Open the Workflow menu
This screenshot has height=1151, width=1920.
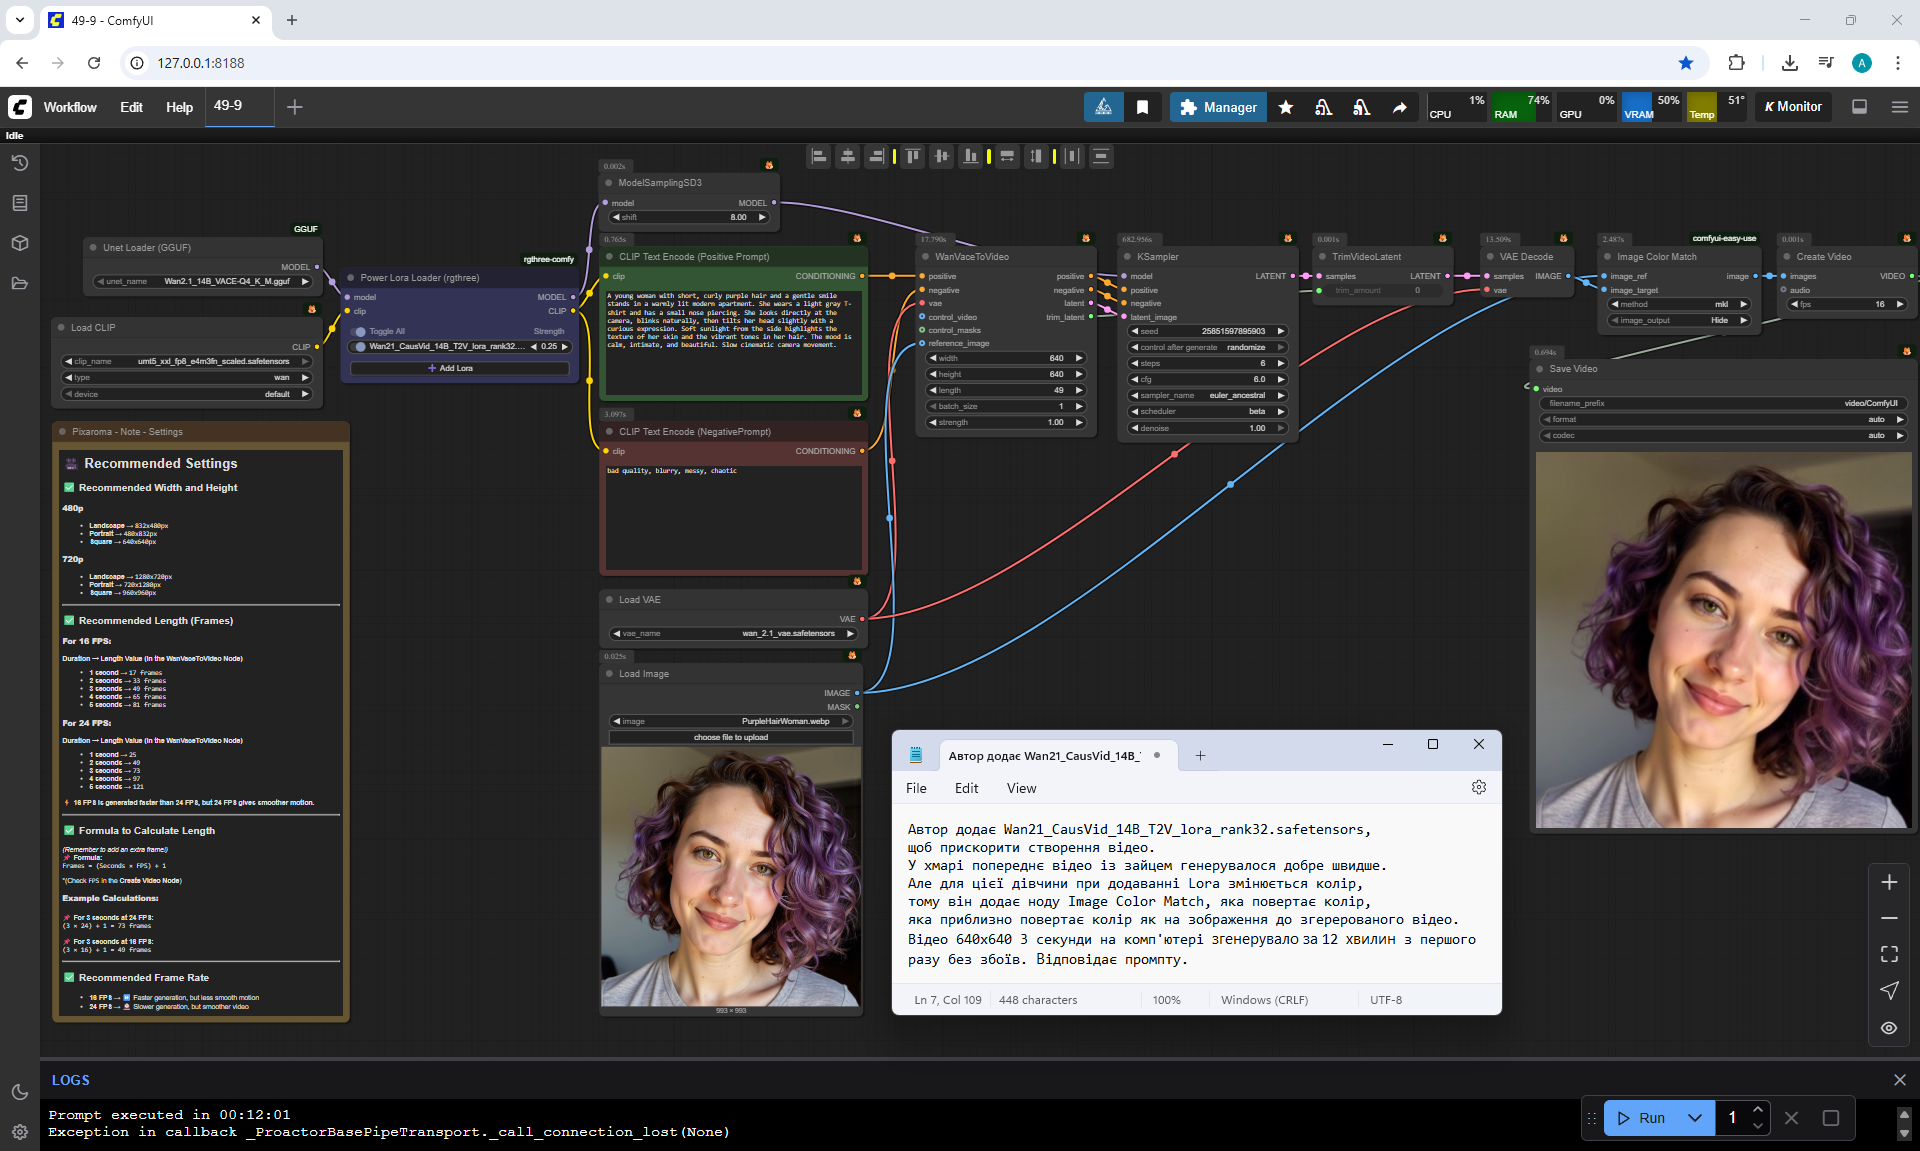coord(70,107)
